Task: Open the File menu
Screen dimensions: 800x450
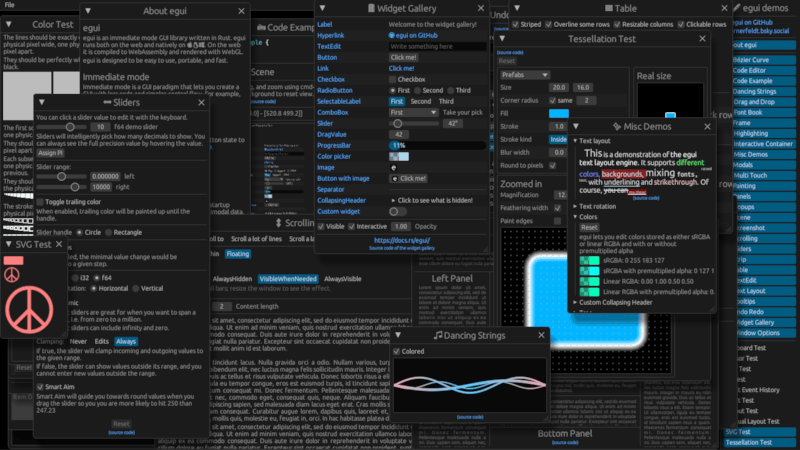Action: (x=9, y=6)
